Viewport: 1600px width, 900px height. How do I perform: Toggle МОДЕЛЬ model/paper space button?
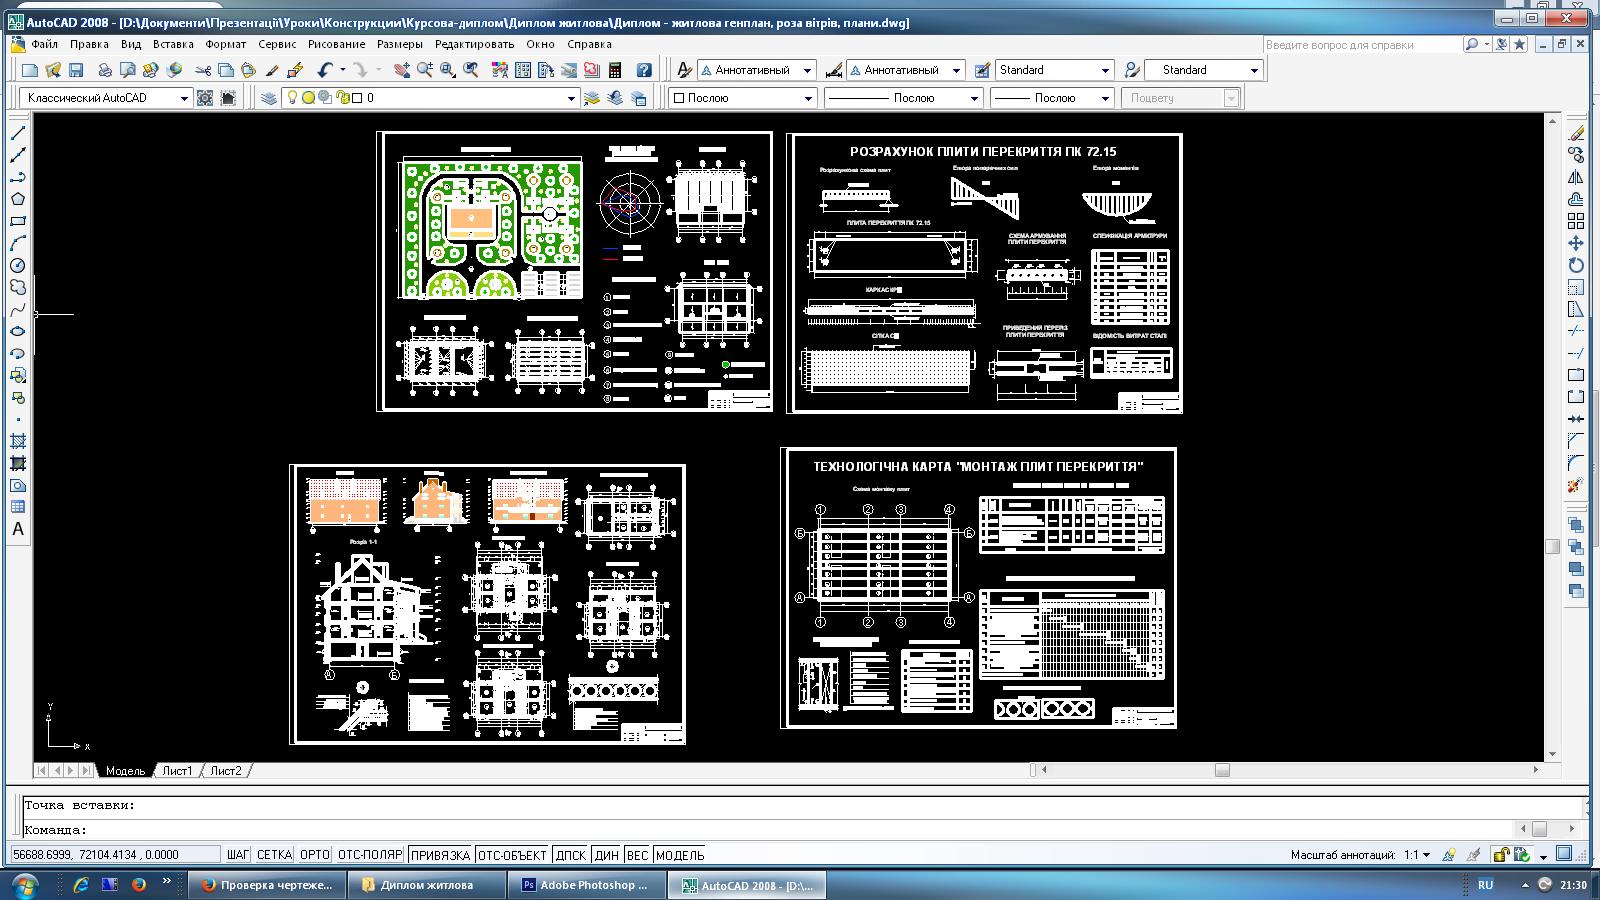(x=680, y=855)
